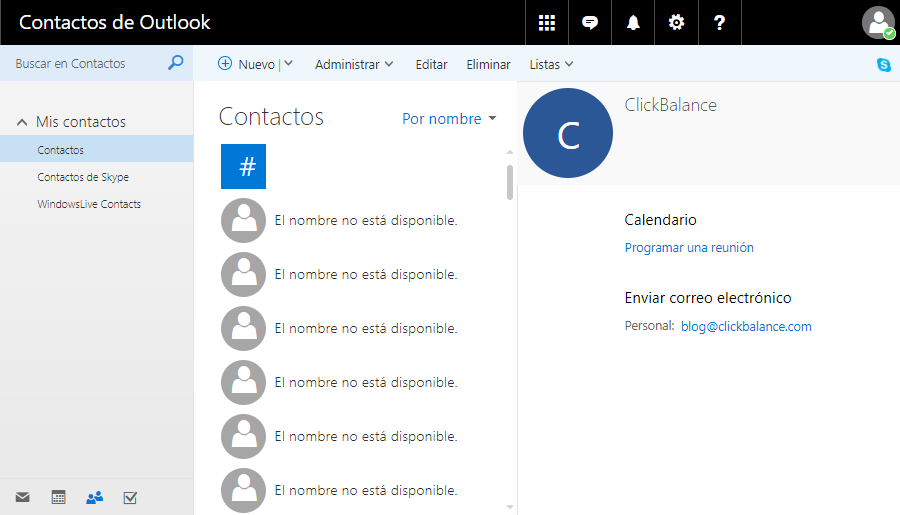Open the notifications bell
The width and height of the screenshot is (900, 515).
[x=633, y=22]
